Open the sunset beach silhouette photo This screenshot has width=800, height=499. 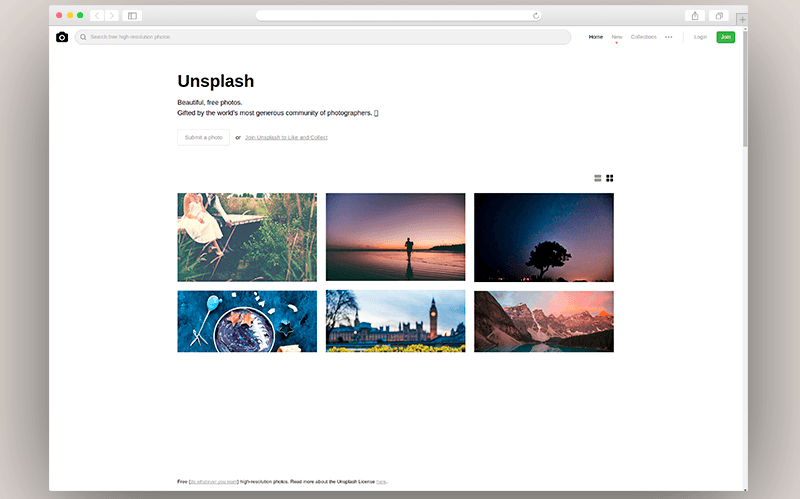coord(395,237)
